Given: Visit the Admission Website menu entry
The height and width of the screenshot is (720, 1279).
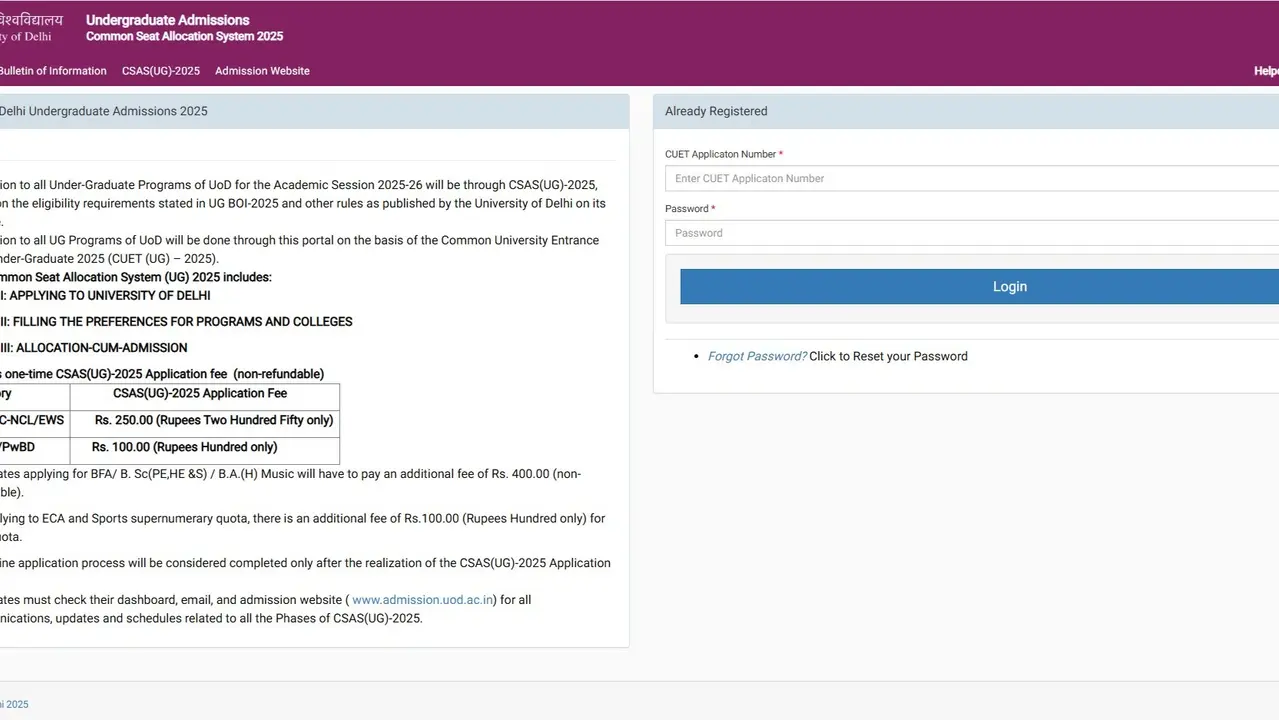Looking at the screenshot, I should pos(262,71).
